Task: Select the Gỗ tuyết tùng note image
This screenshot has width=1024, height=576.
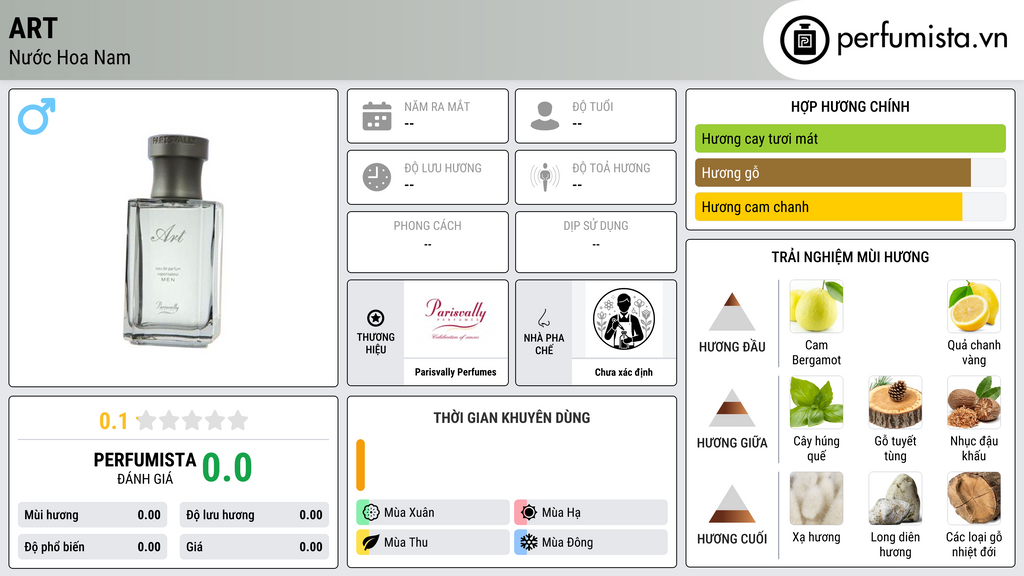Action: coord(895,402)
